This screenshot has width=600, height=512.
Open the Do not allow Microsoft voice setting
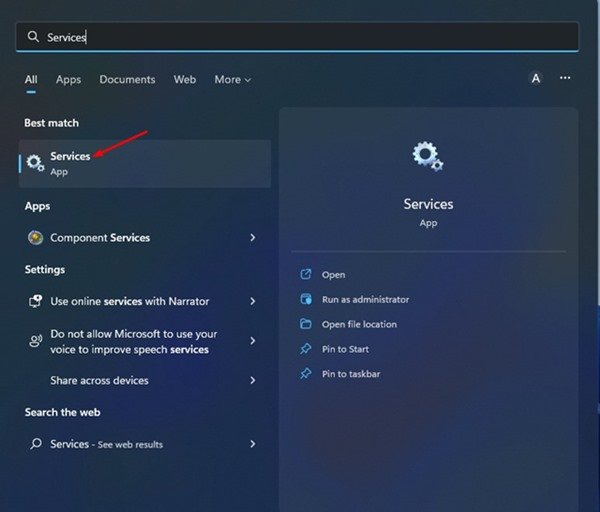pyautogui.click(x=145, y=341)
